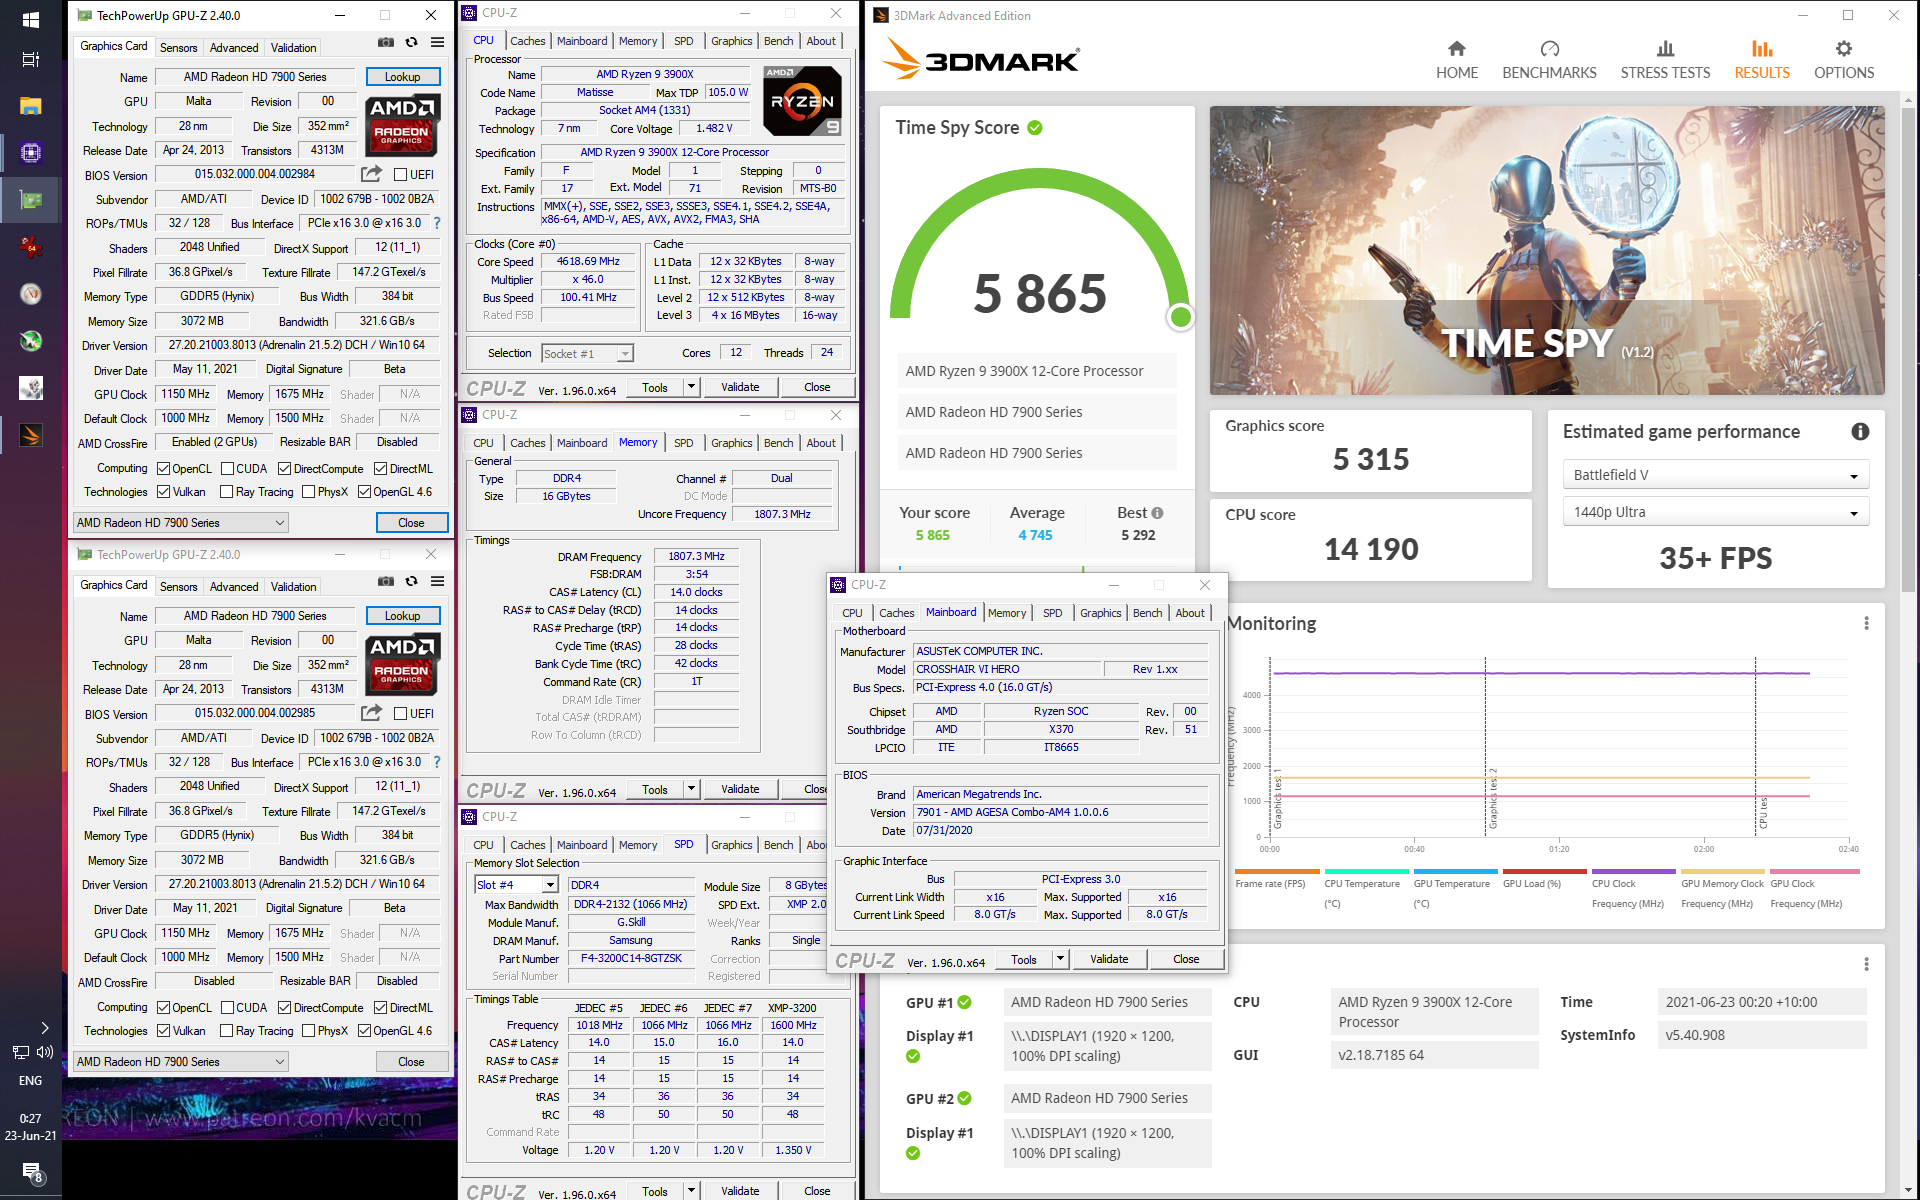The width and height of the screenshot is (1920, 1200).
Task: Toggle OpenCL checkbox in top GPU-Z
Action: (x=163, y=468)
